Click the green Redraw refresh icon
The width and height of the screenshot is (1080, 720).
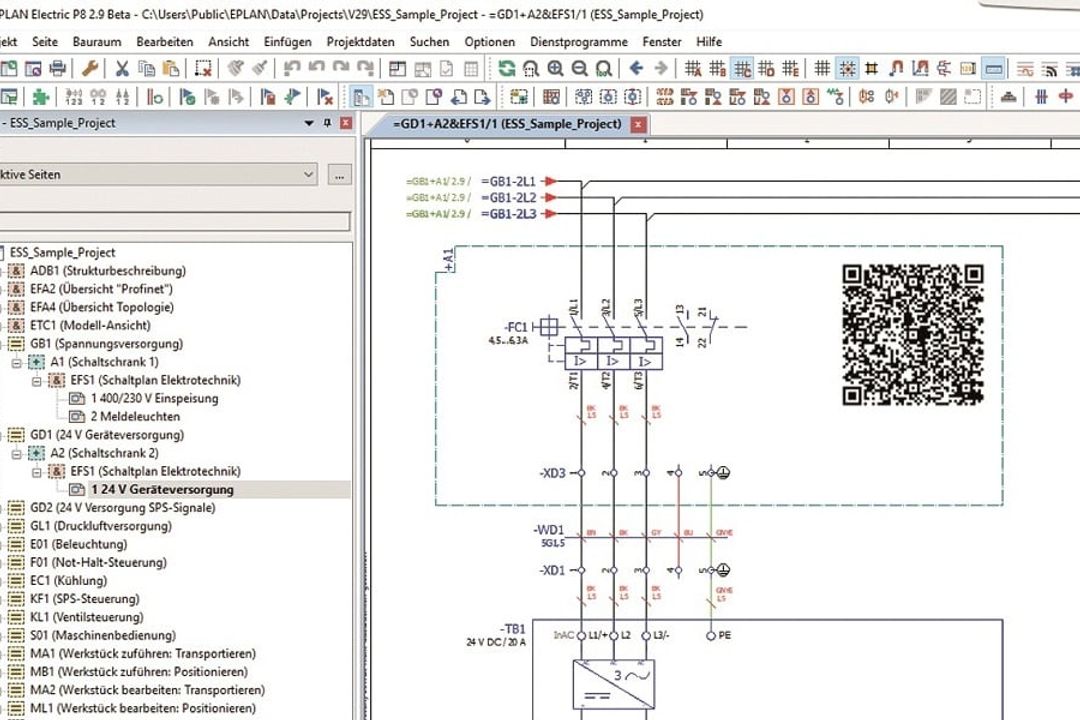click(x=507, y=68)
